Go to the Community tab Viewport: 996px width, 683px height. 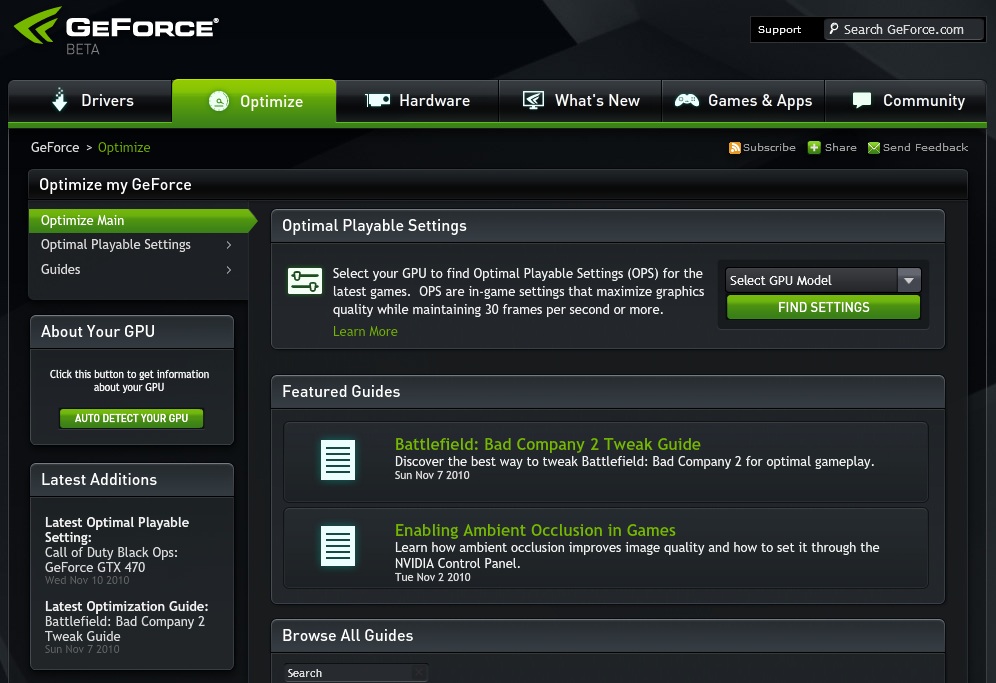point(906,100)
